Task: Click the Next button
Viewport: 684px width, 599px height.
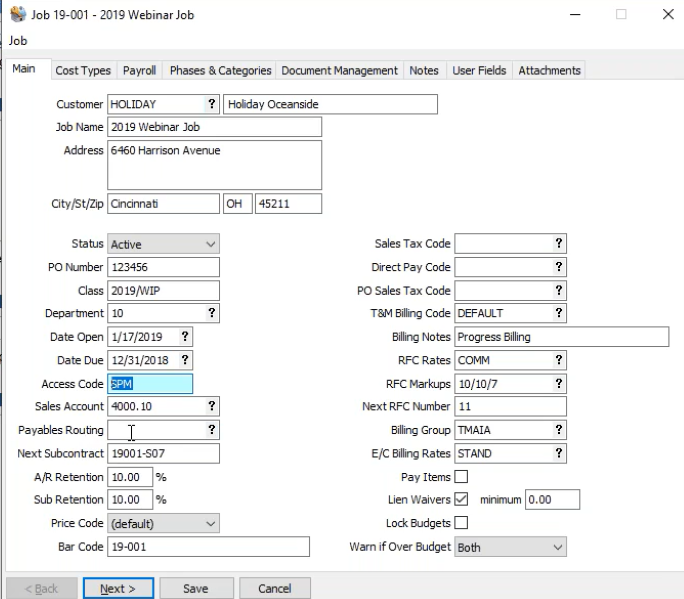Action: point(117,589)
